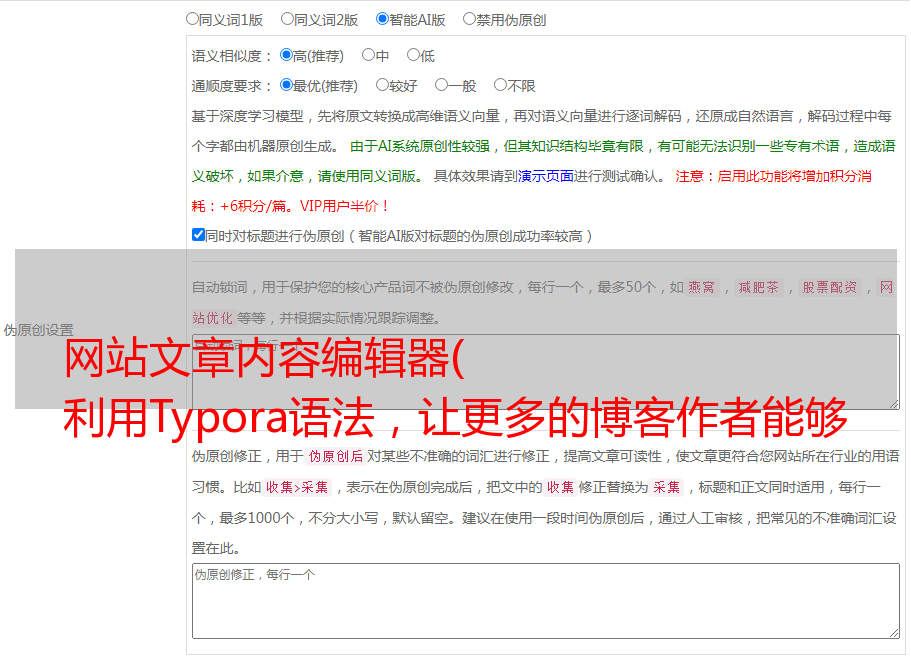The height and width of the screenshot is (658, 911).
Task: Click the 语义相似度 label
Action: [232, 56]
